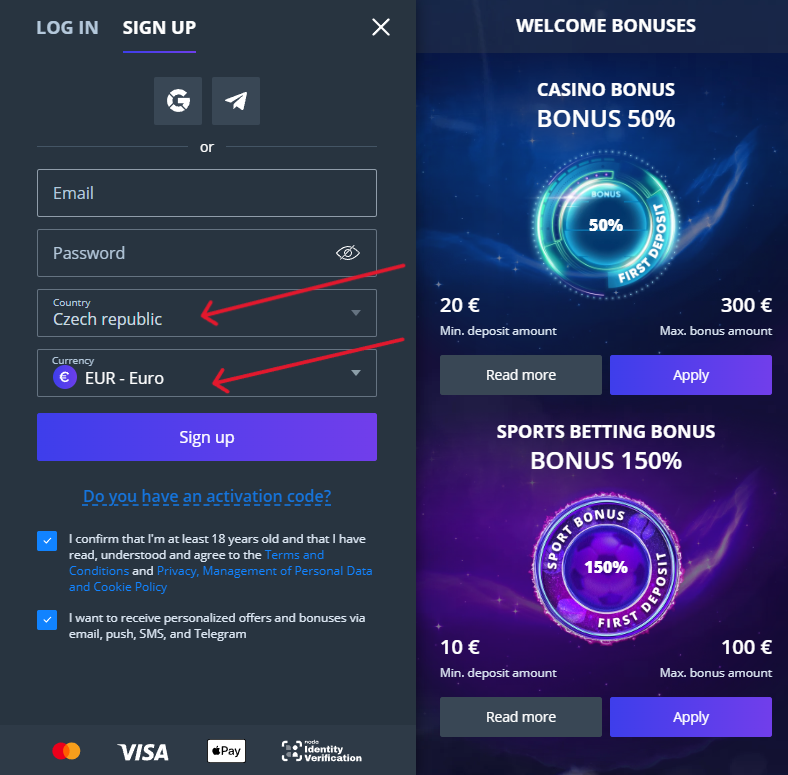Uncheck the personalized offers checkbox
This screenshot has width=788, height=775.
point(47,620)
